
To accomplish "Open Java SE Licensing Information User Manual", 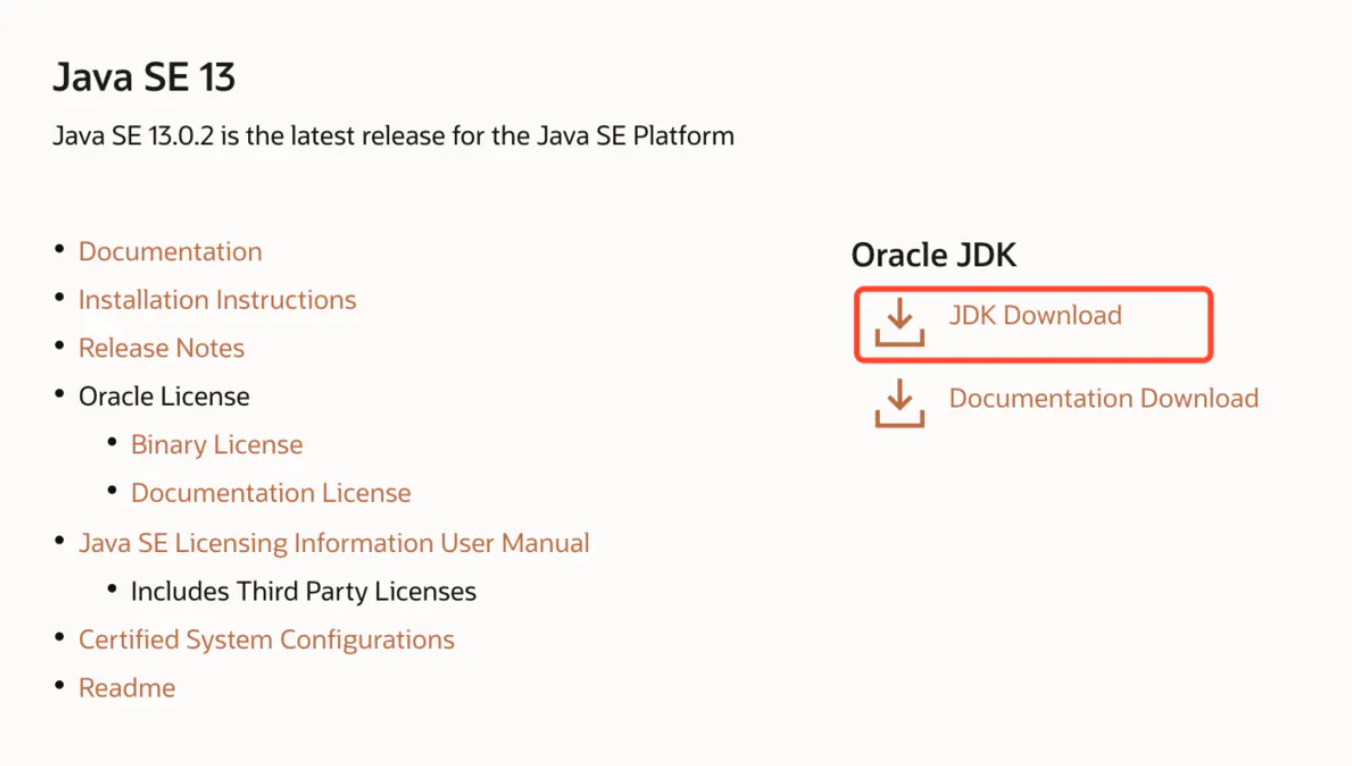I will 334,543.
